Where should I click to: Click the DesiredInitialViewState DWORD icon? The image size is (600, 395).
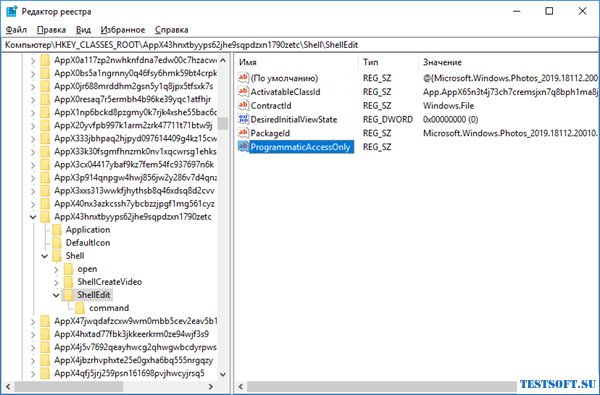(x=243, y=119)
